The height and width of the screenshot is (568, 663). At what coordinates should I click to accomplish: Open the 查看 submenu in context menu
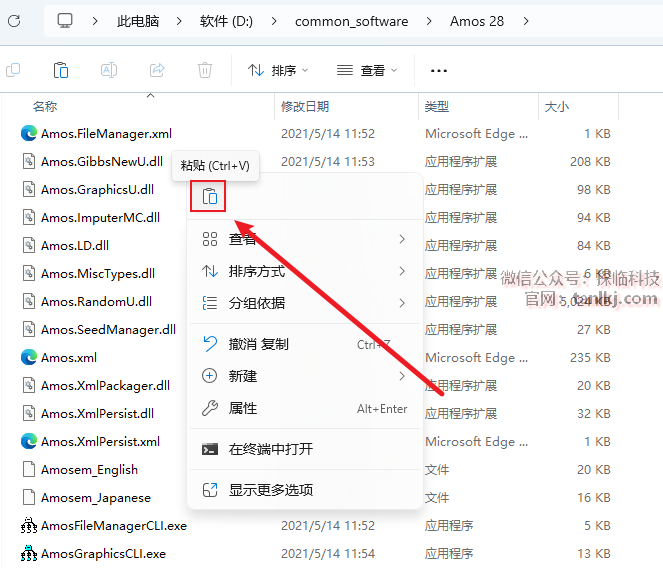[304, 239]
